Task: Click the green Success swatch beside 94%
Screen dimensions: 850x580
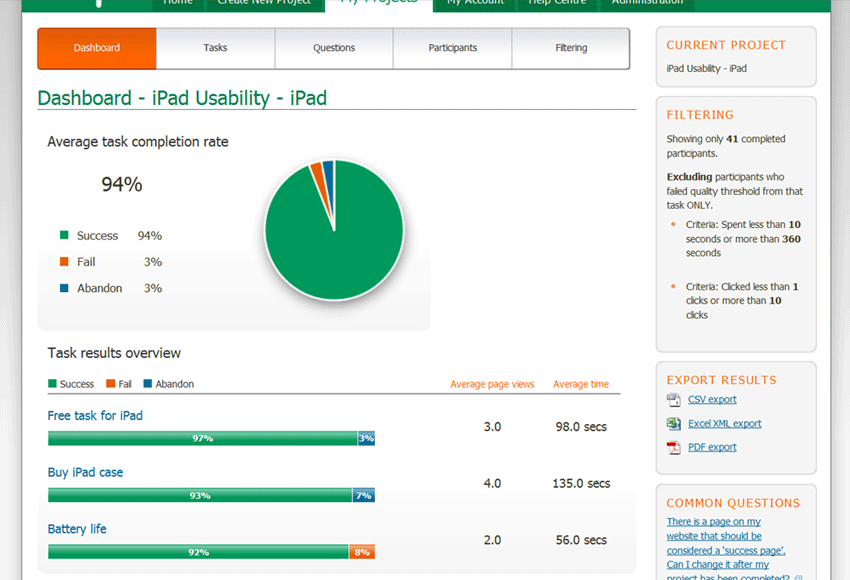Action: 64,235
